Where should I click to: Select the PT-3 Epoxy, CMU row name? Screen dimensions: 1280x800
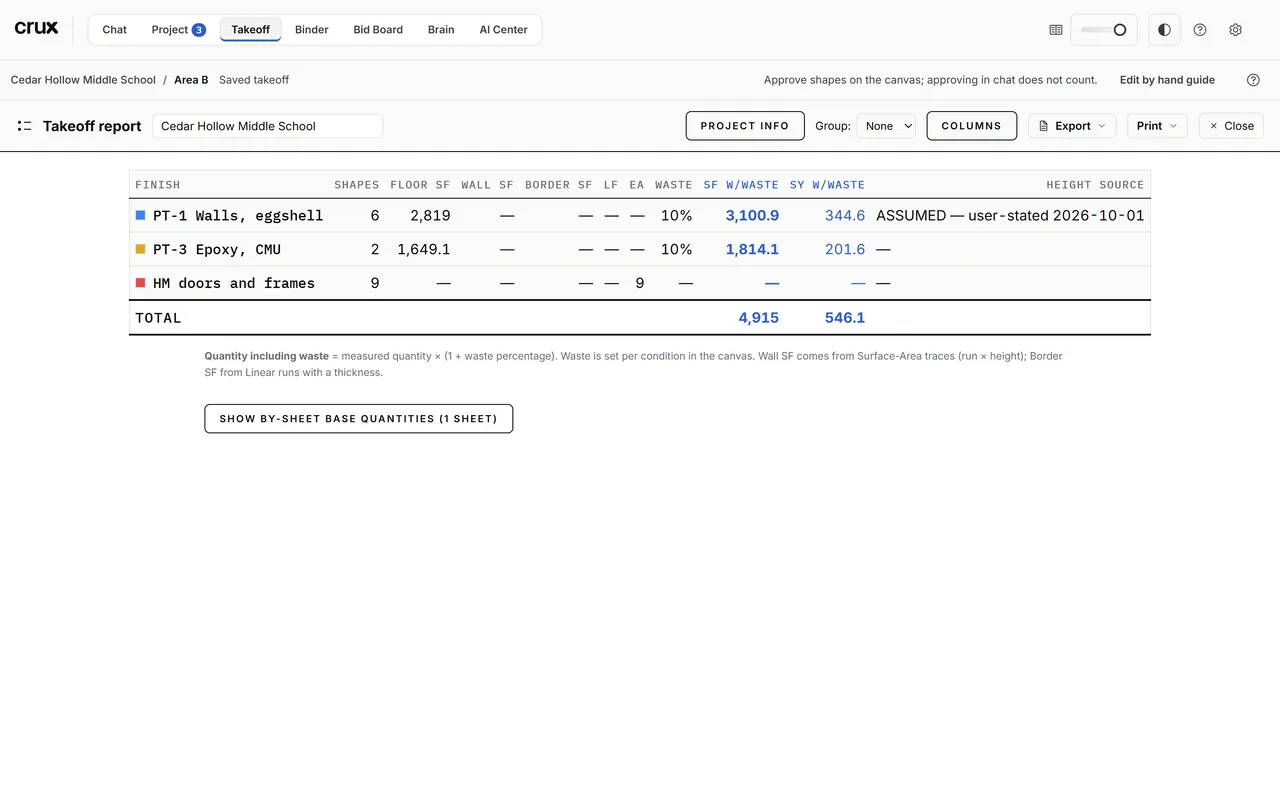217,249
